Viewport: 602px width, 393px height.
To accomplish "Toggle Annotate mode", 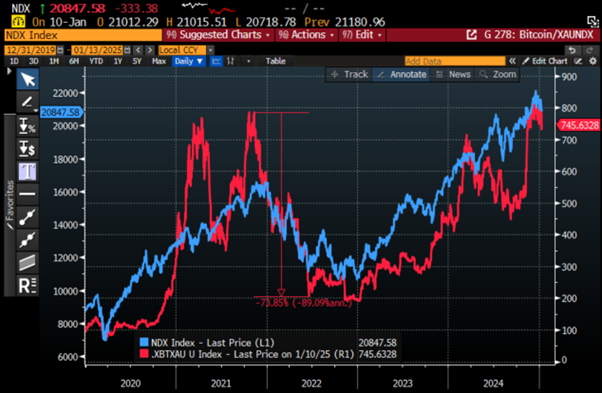I will click(x=402, y=74).
